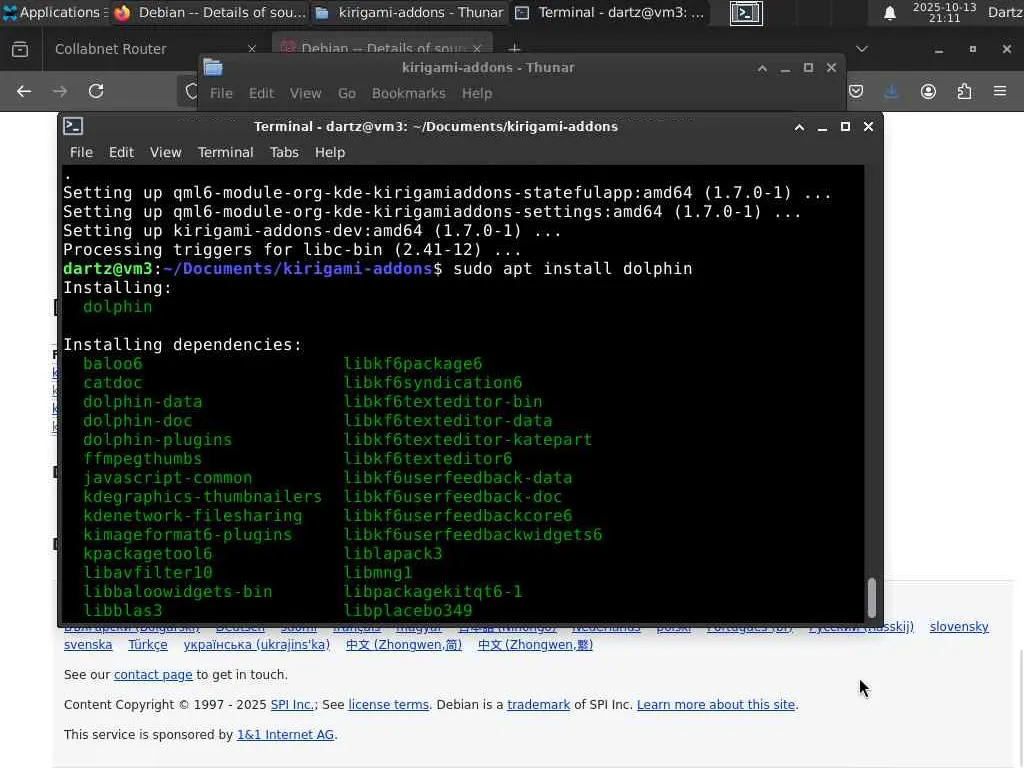Click the terminal launcher icon in the panel
The width and height of the screenshot is (1024, 768).
746,13
